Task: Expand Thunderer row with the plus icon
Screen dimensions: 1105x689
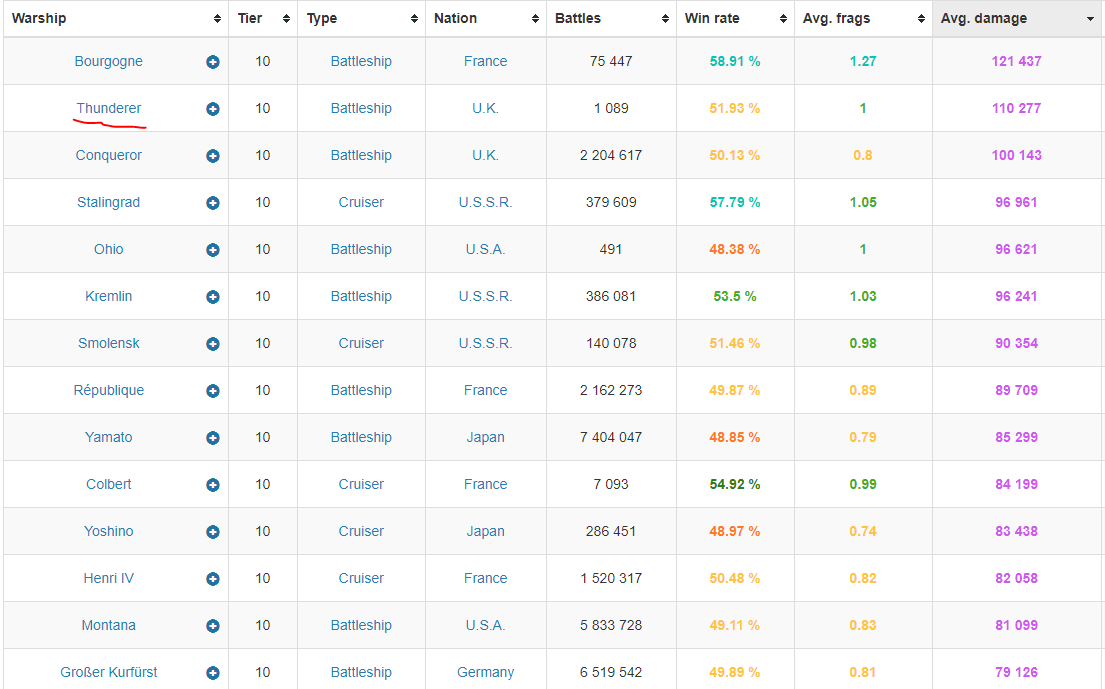Action: pos(212,109)
